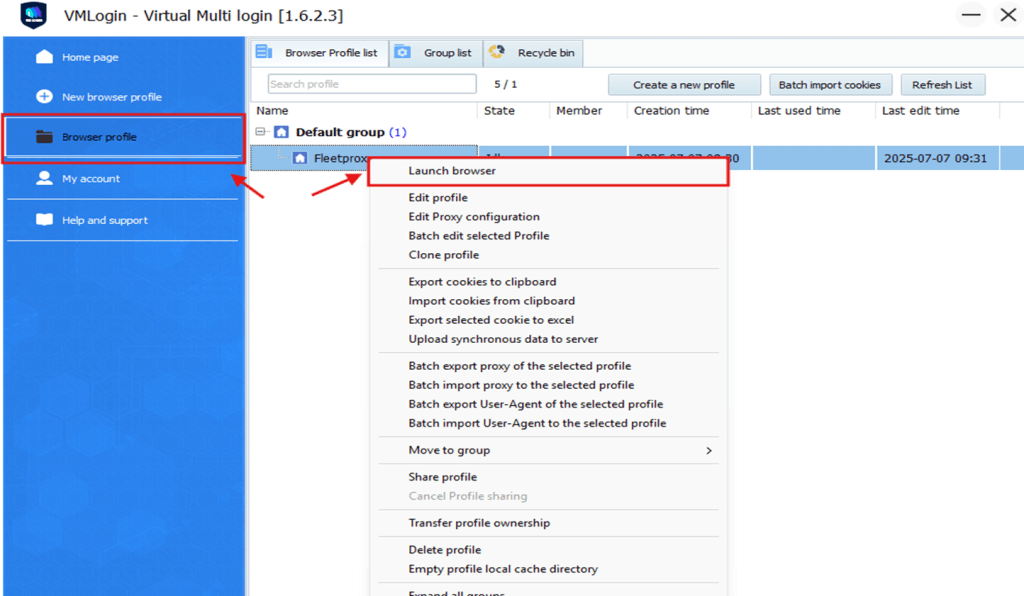Switch to the Group list tab
Image resolution: width=1024 pixels, height=596 pixels.
point(436,53)
